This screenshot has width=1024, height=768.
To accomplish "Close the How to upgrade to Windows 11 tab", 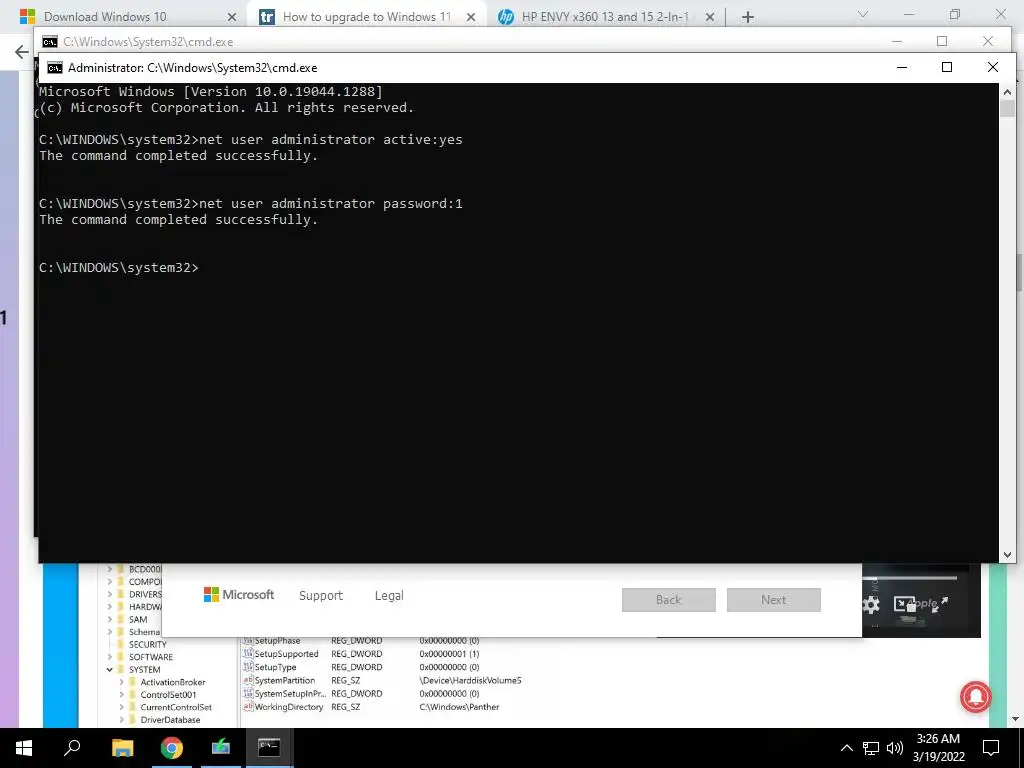I will click(x=471, y=17).
